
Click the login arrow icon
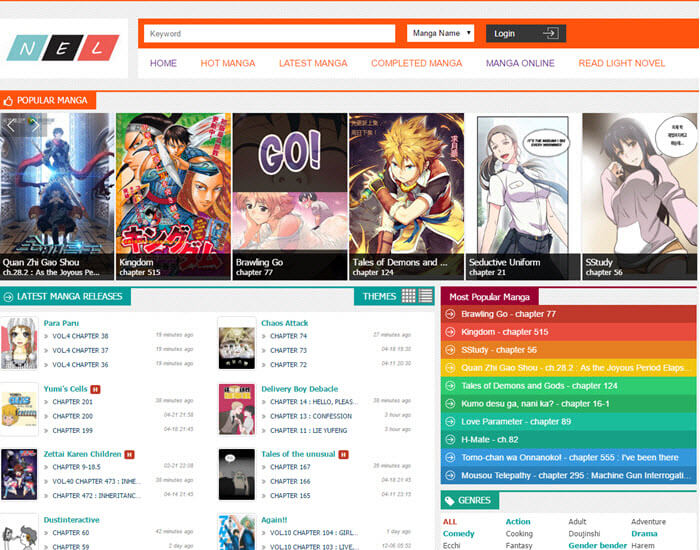coord(550,33)
